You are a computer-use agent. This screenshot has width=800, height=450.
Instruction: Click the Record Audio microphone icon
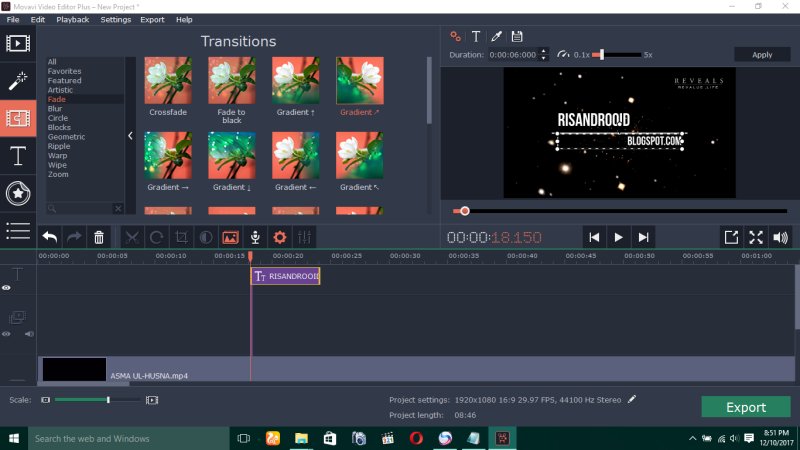coord(255,237)
